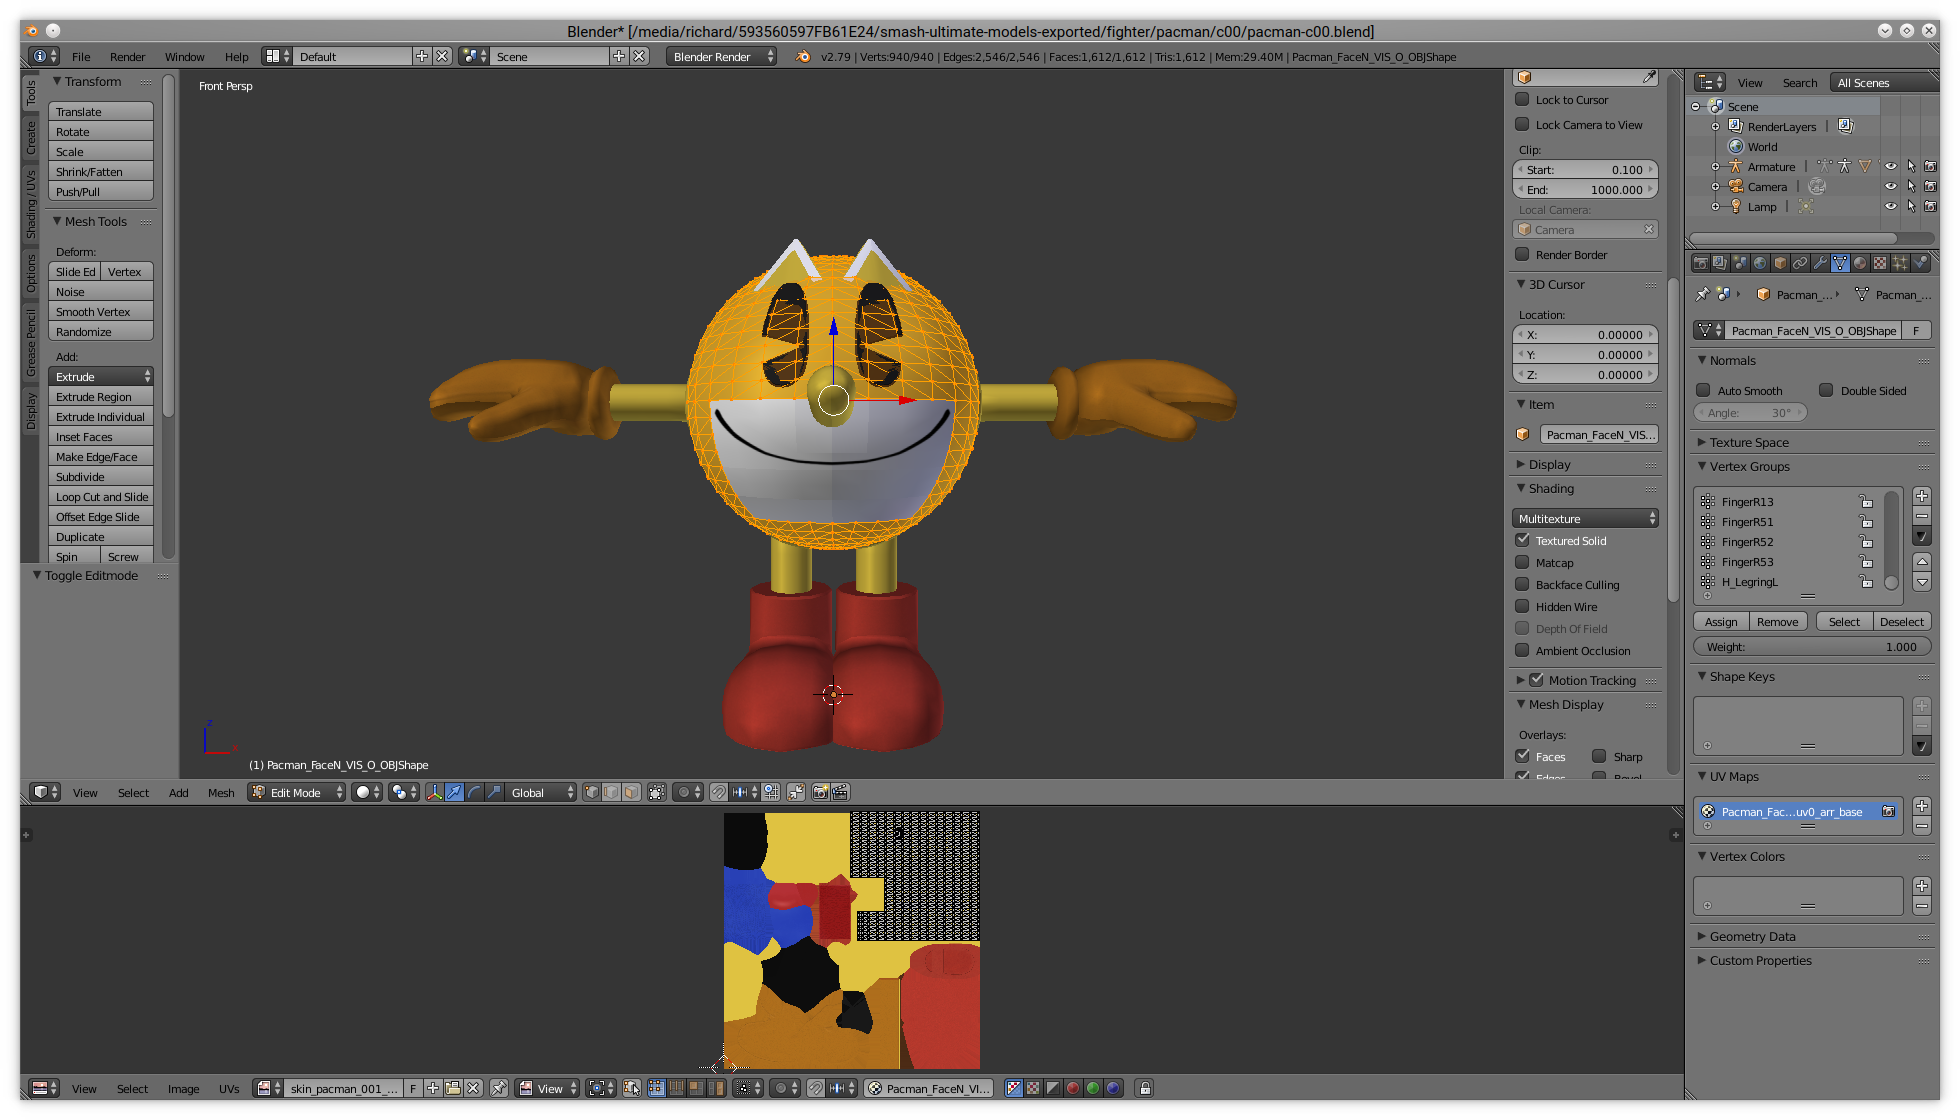This screenshot has width=1960, height=1120.
Task: Enable the Render Border checkbox
Action: point(1522,254)
